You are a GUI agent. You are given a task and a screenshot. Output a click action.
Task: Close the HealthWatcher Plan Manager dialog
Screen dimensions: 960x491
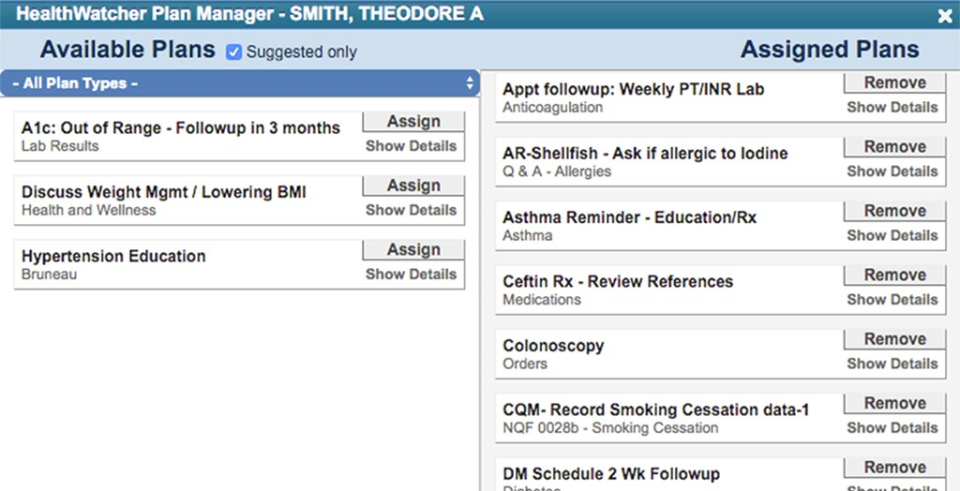tap(945, 15)
